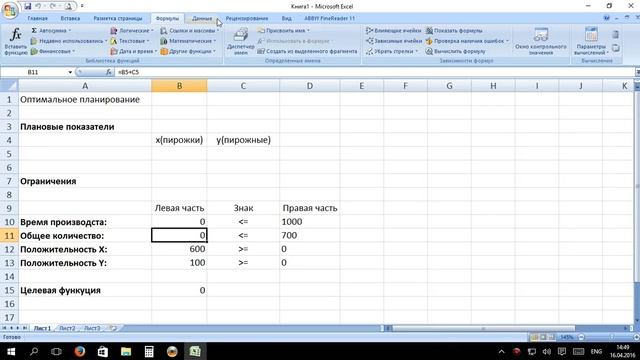
Task: Open the Математические functions dropdown
Action: [188, 41]
